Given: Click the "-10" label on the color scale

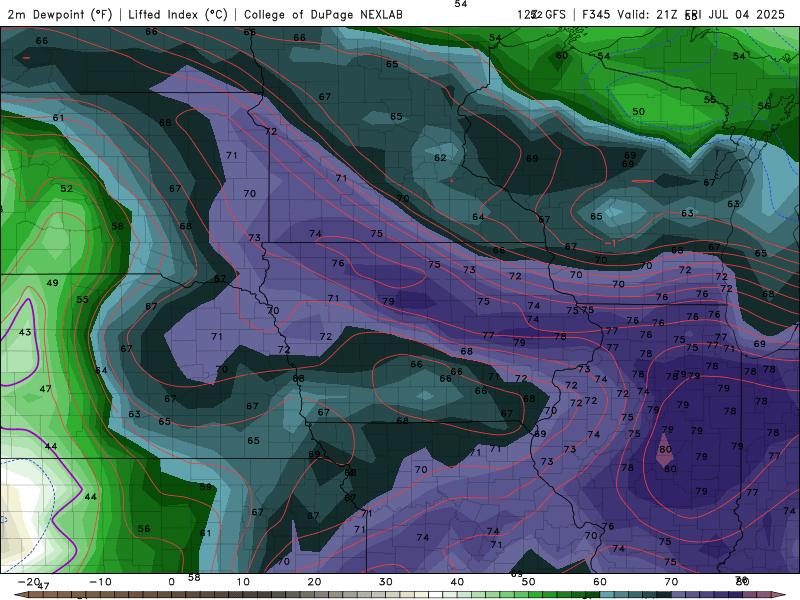Looking at the screenshot, I should pyautogui.click(x=100, y=582).
